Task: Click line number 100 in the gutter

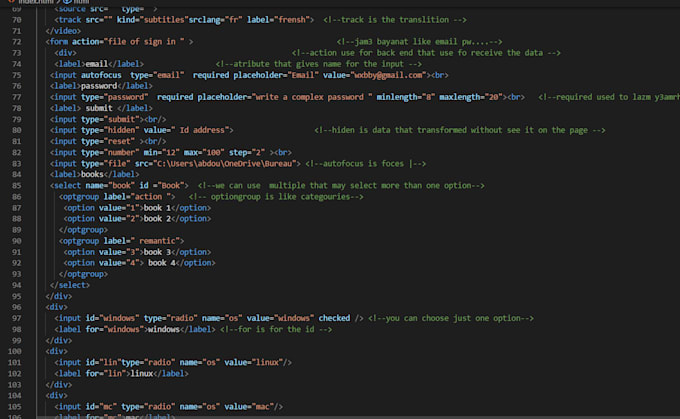Action: (x=14, y=351)
